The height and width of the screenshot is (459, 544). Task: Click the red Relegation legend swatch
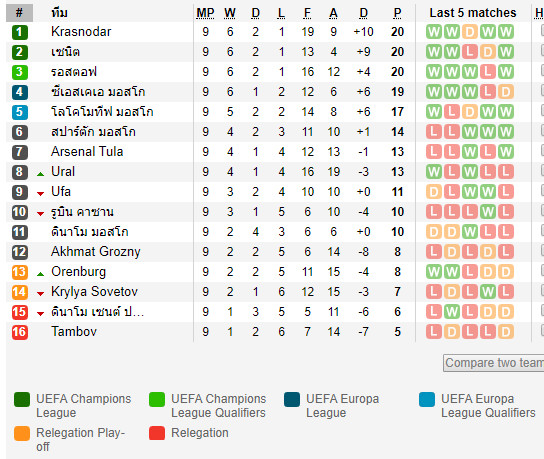157,433
